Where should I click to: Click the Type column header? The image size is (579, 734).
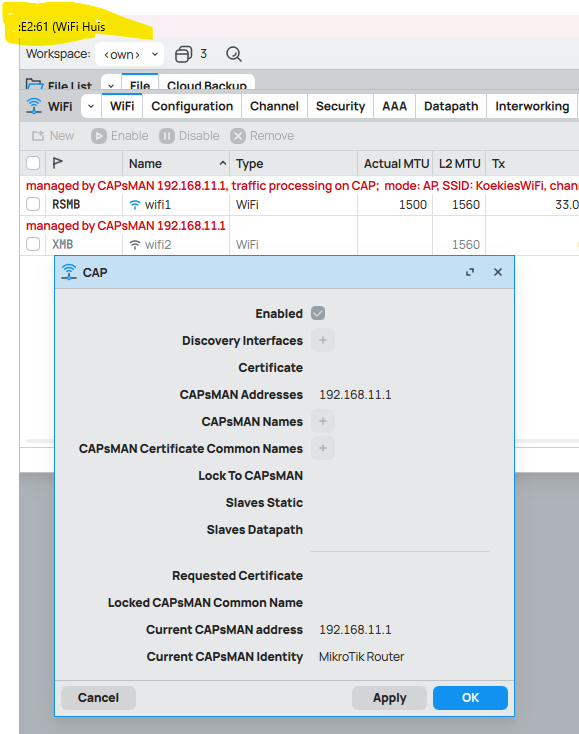pyautogui.click(x=293, y=163)
